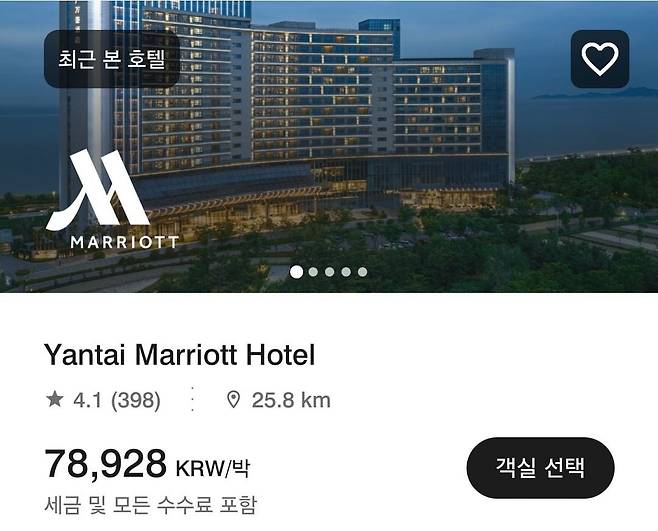Tap 세금 및 모든 수수료 포함 note
Viewport: 658px width, 531px height.
(x=150, y=505)
